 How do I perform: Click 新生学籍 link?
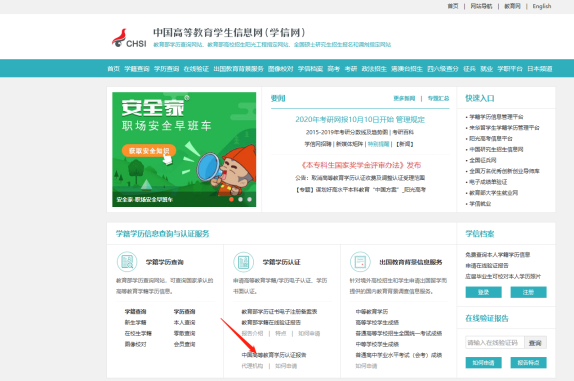pyautogui.click(x=135, y=322)
